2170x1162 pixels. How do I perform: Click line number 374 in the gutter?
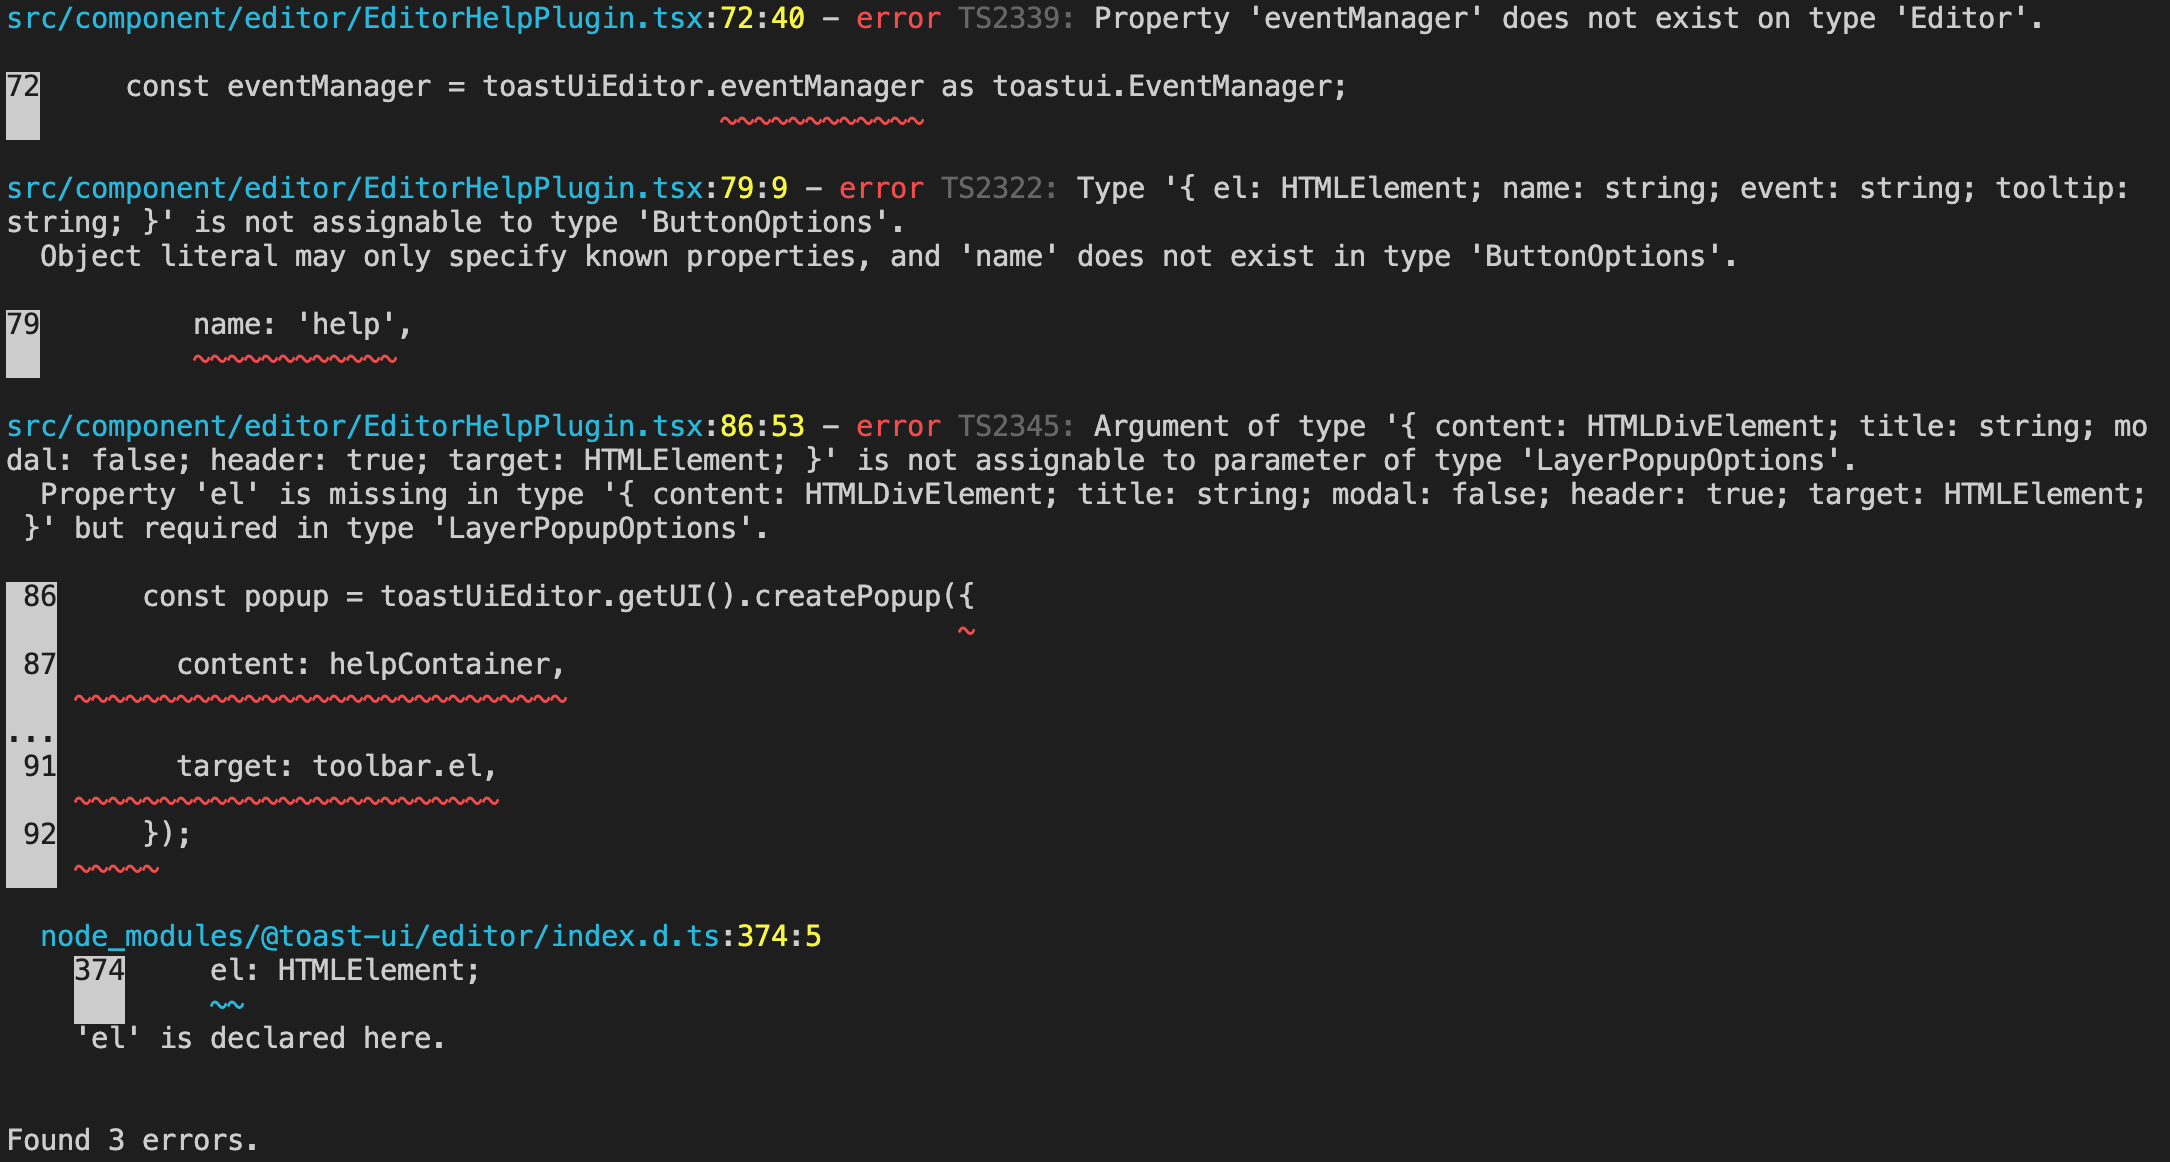99,970
